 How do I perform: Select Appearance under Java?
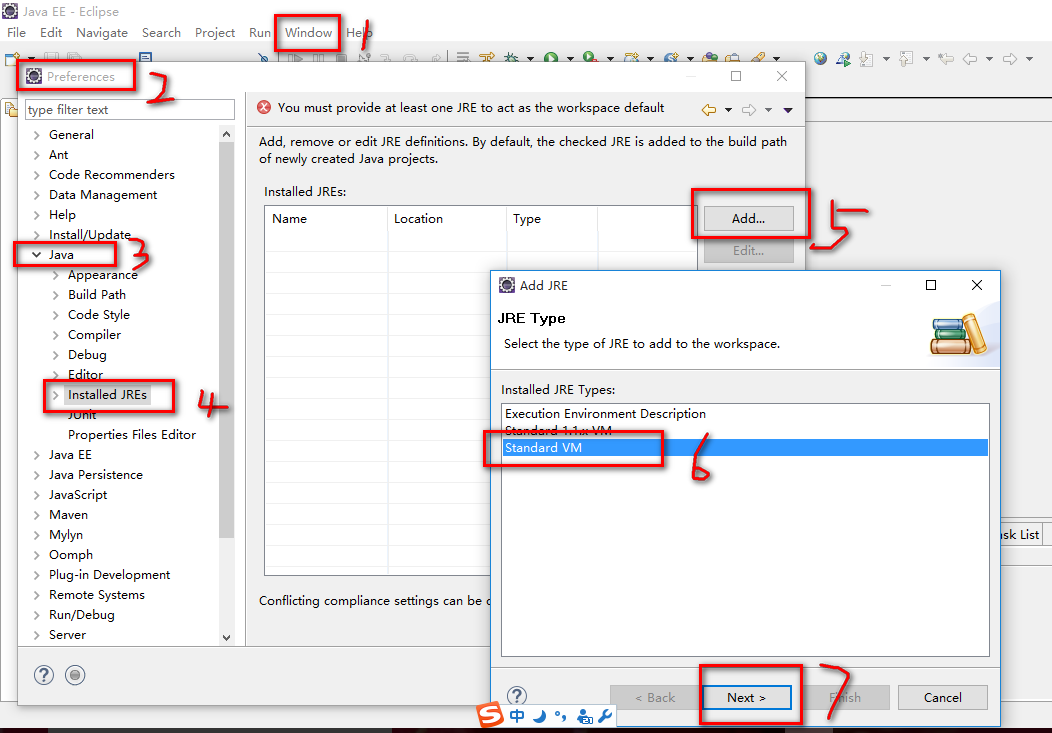click(103, 275)
